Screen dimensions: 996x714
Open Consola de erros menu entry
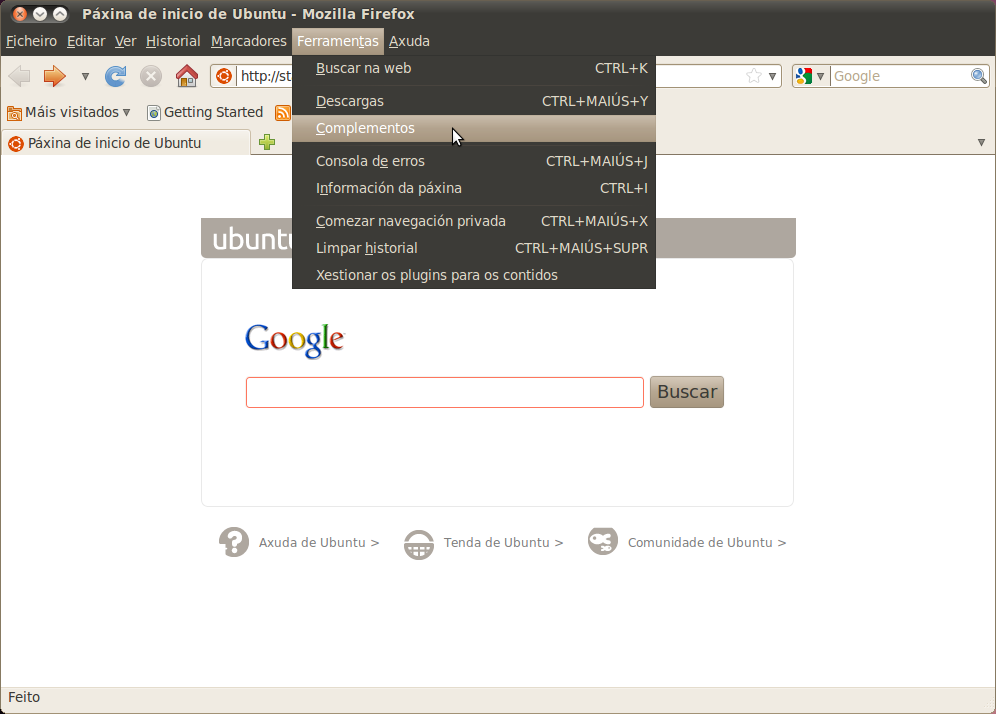474,161
